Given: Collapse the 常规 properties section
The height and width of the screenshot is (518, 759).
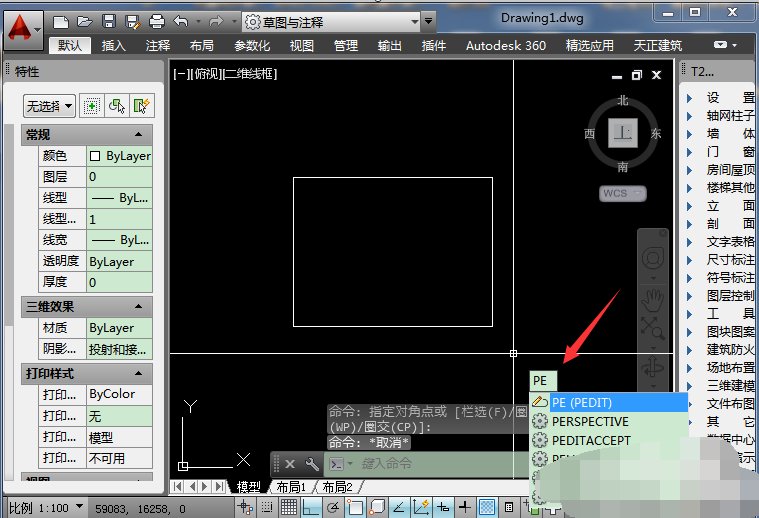Looking at the screenshot, I should [138, 134].
